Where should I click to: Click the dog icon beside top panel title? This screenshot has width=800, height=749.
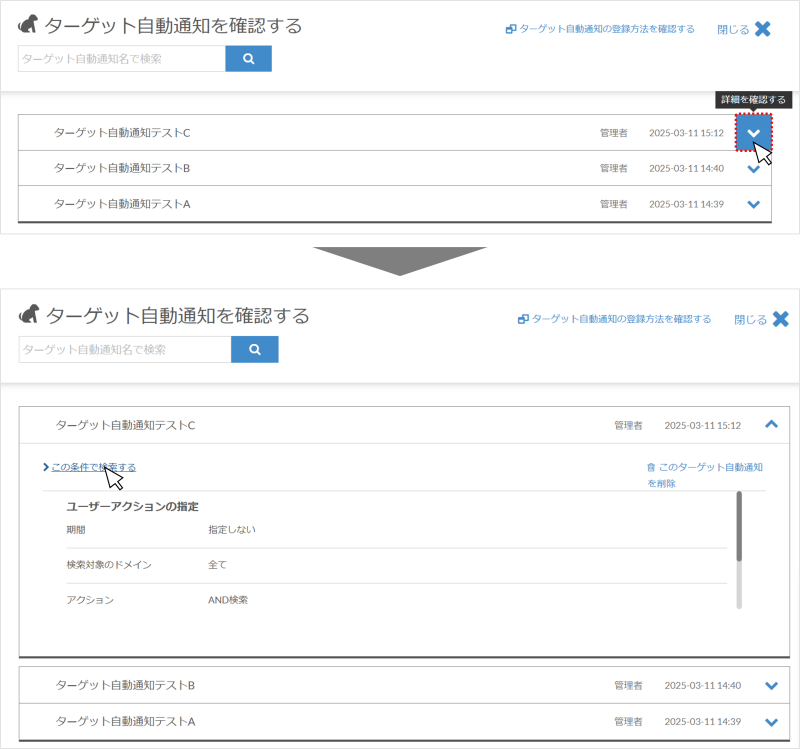28,23
